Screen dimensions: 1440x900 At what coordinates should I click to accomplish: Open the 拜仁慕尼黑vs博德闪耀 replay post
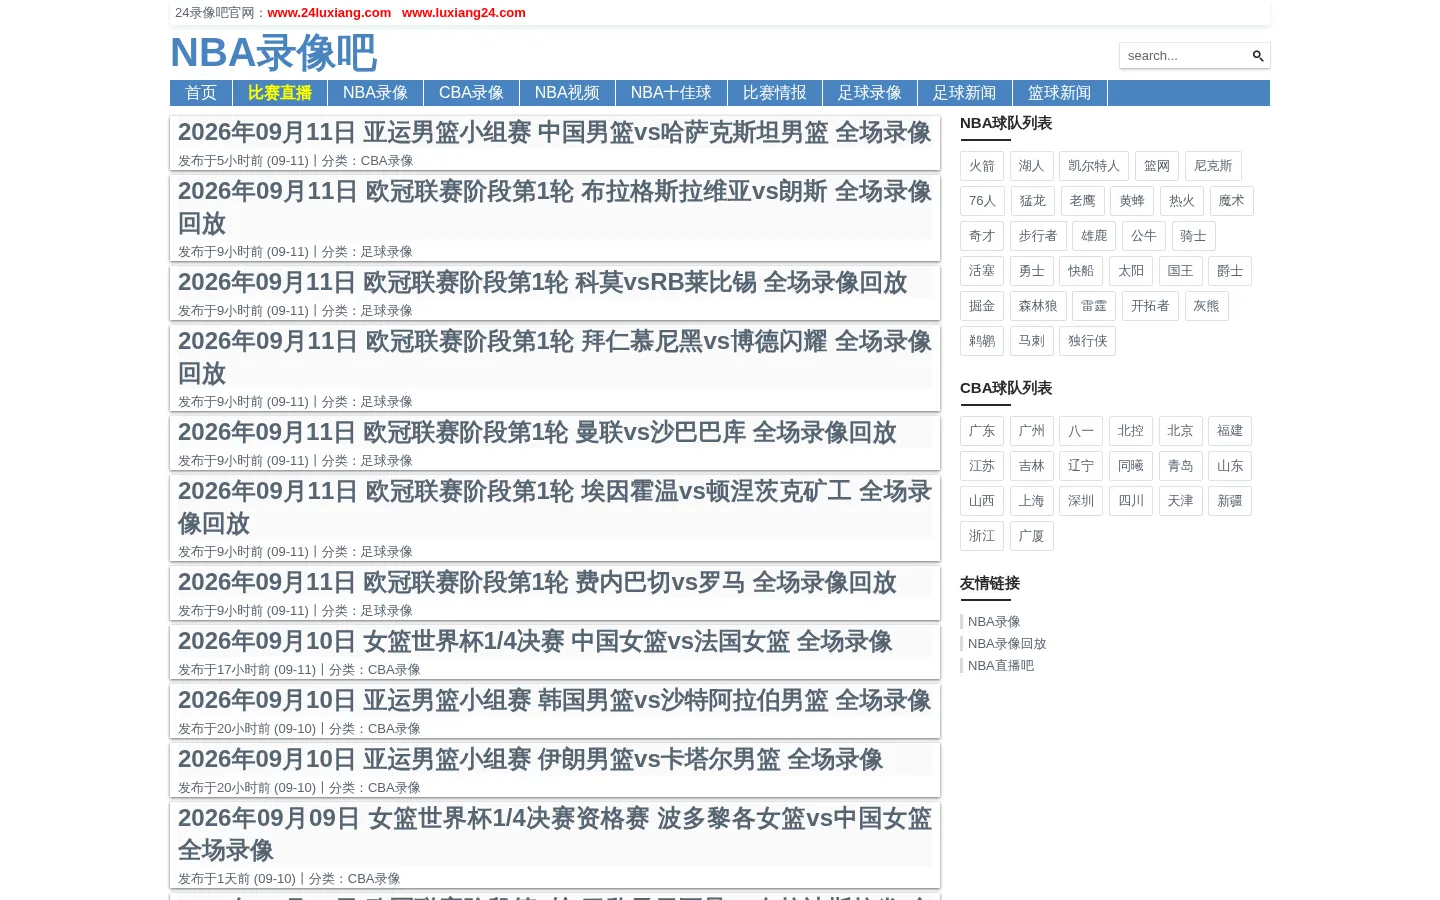point(554,357)
